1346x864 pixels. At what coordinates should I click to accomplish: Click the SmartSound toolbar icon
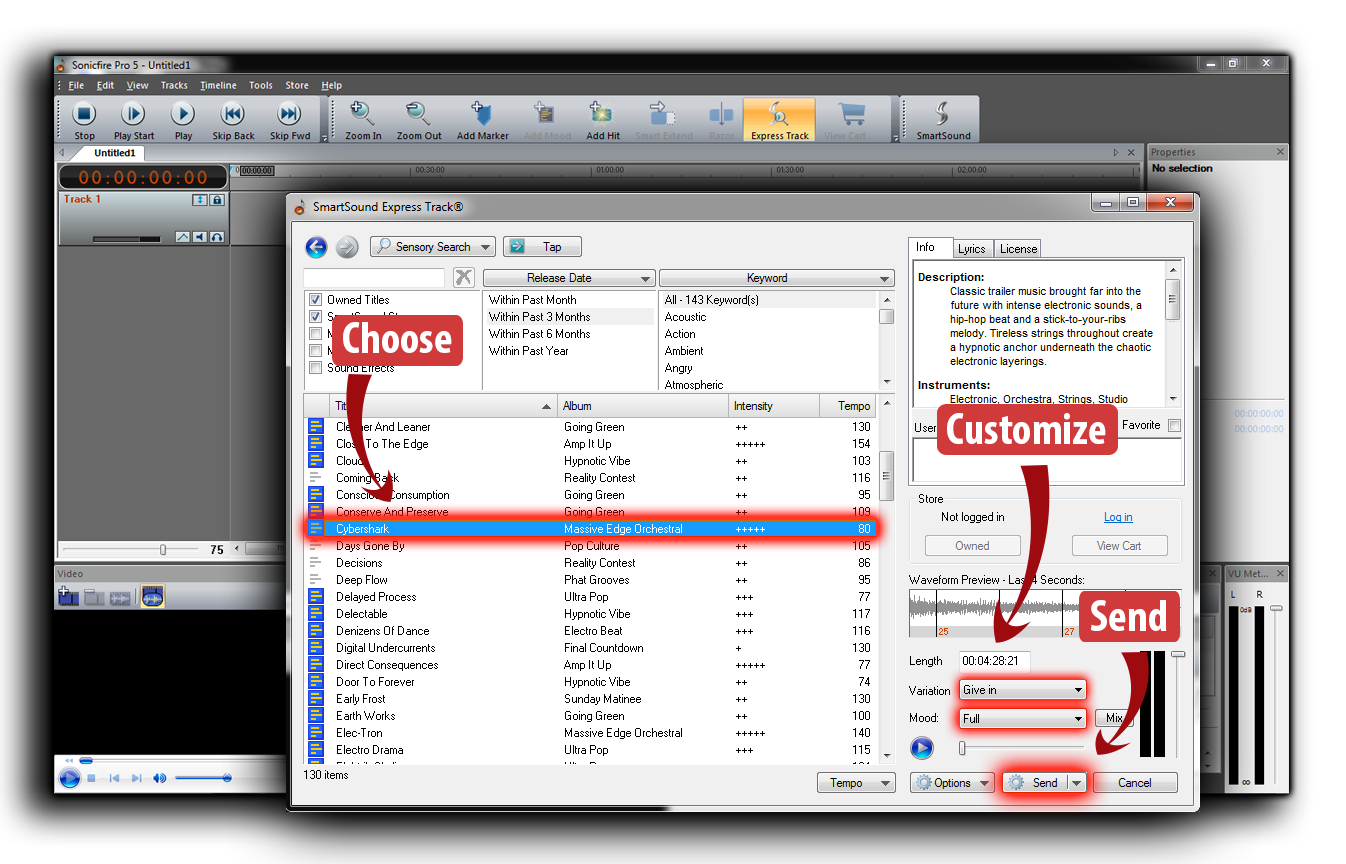(x=943, y=120)
